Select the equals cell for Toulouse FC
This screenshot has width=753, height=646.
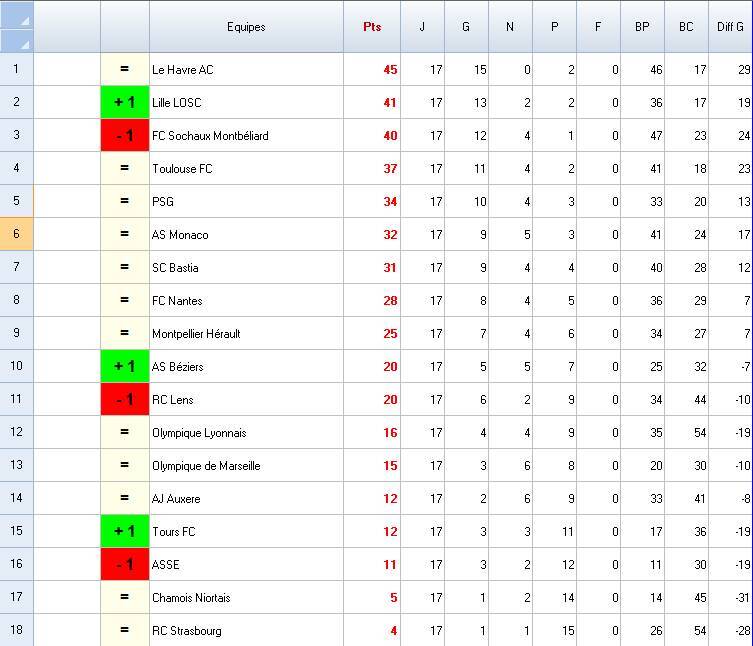click(x=125, y=168)
